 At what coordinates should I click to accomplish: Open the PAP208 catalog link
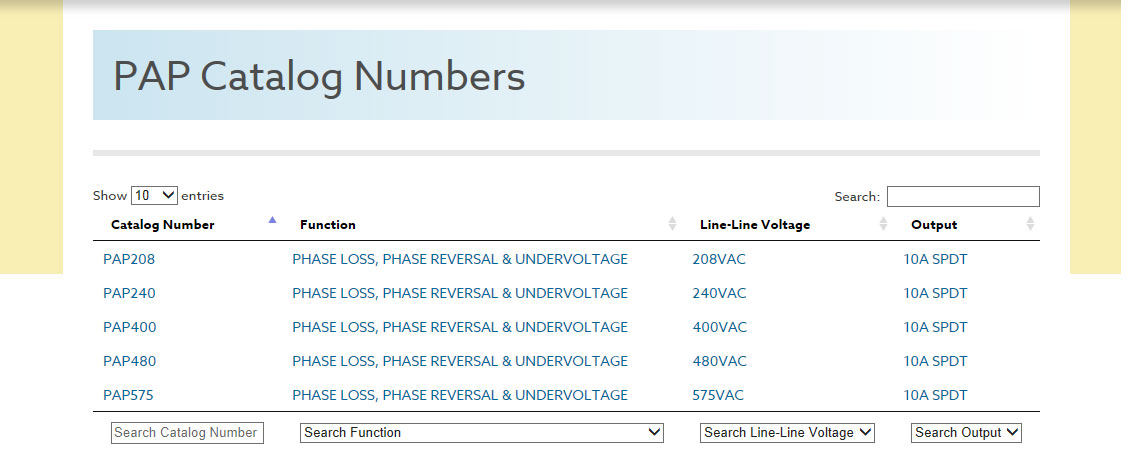coord(129,259)
